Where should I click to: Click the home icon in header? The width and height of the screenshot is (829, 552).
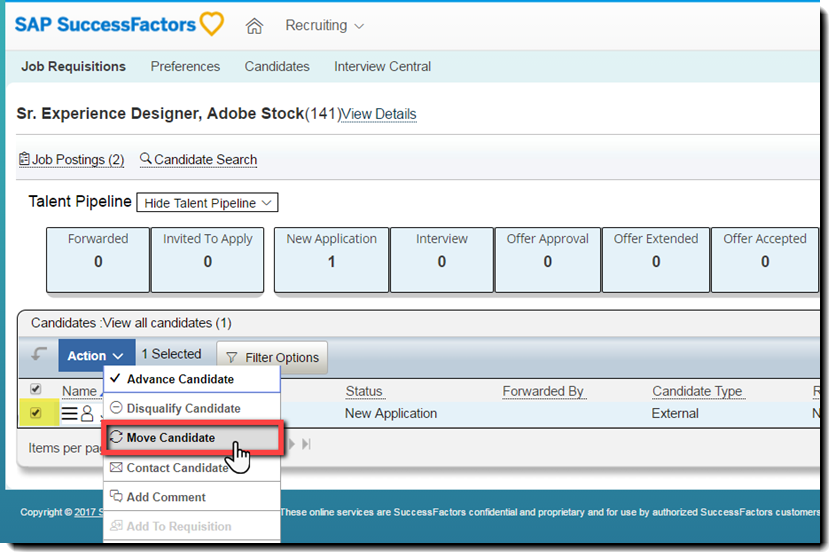(x=254, y=26)
